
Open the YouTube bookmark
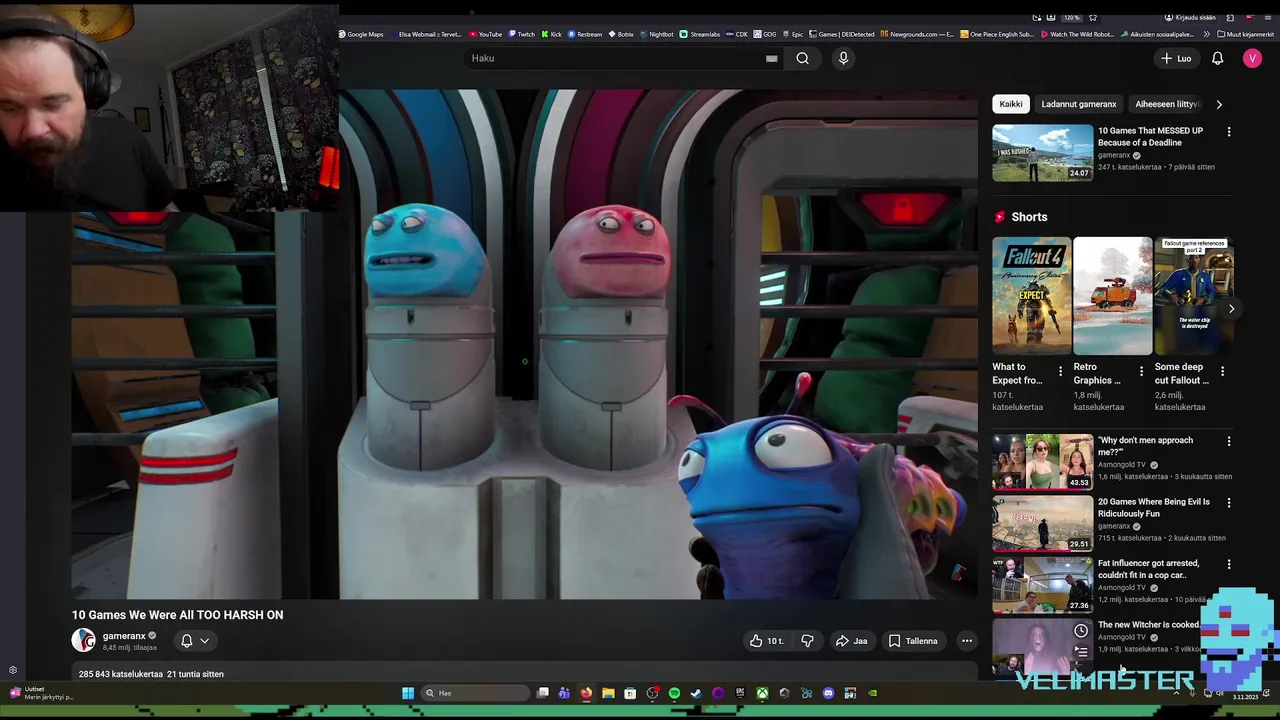pyautogui.click(x=486, y=34)
